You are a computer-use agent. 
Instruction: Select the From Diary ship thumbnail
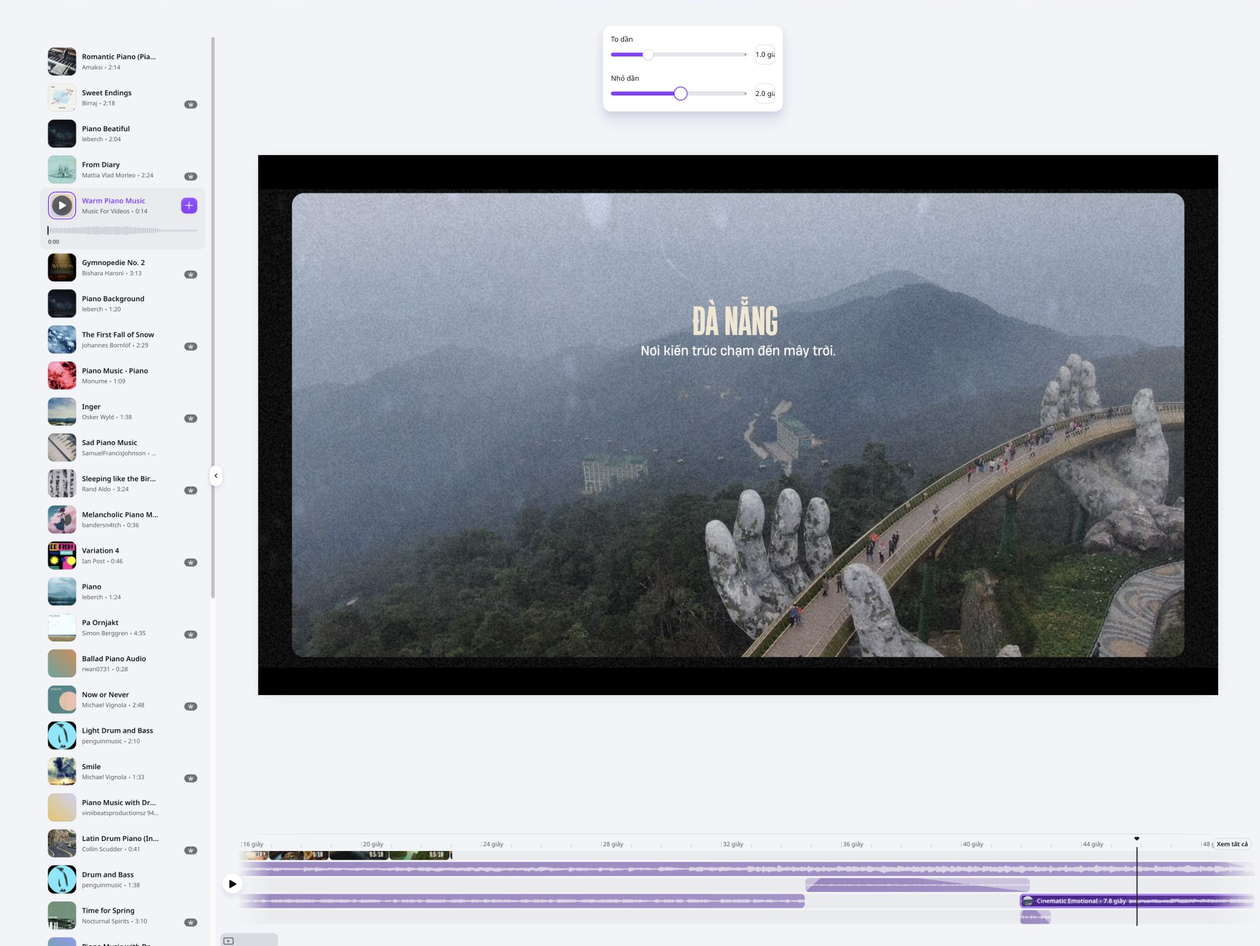coord(62,169)
